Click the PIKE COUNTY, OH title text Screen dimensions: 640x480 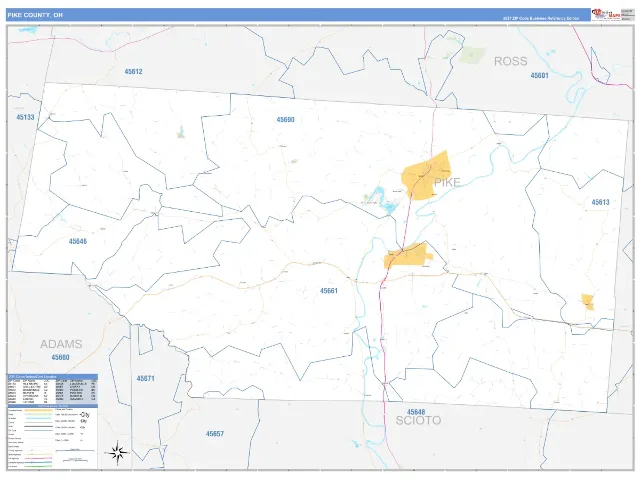[x=35, y=15]
